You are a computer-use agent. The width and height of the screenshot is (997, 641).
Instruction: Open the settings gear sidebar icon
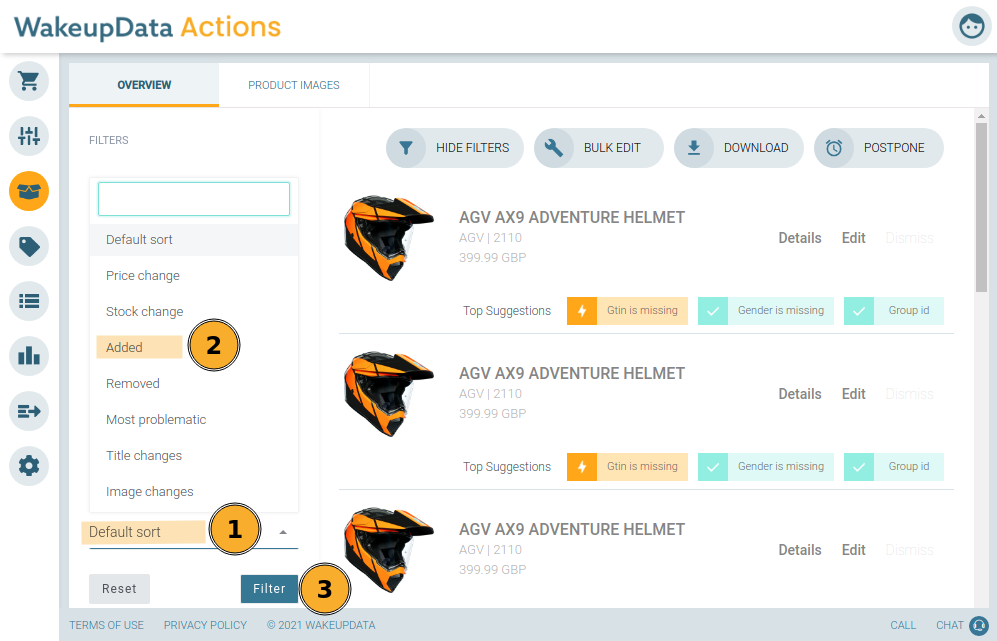[29, 466]
